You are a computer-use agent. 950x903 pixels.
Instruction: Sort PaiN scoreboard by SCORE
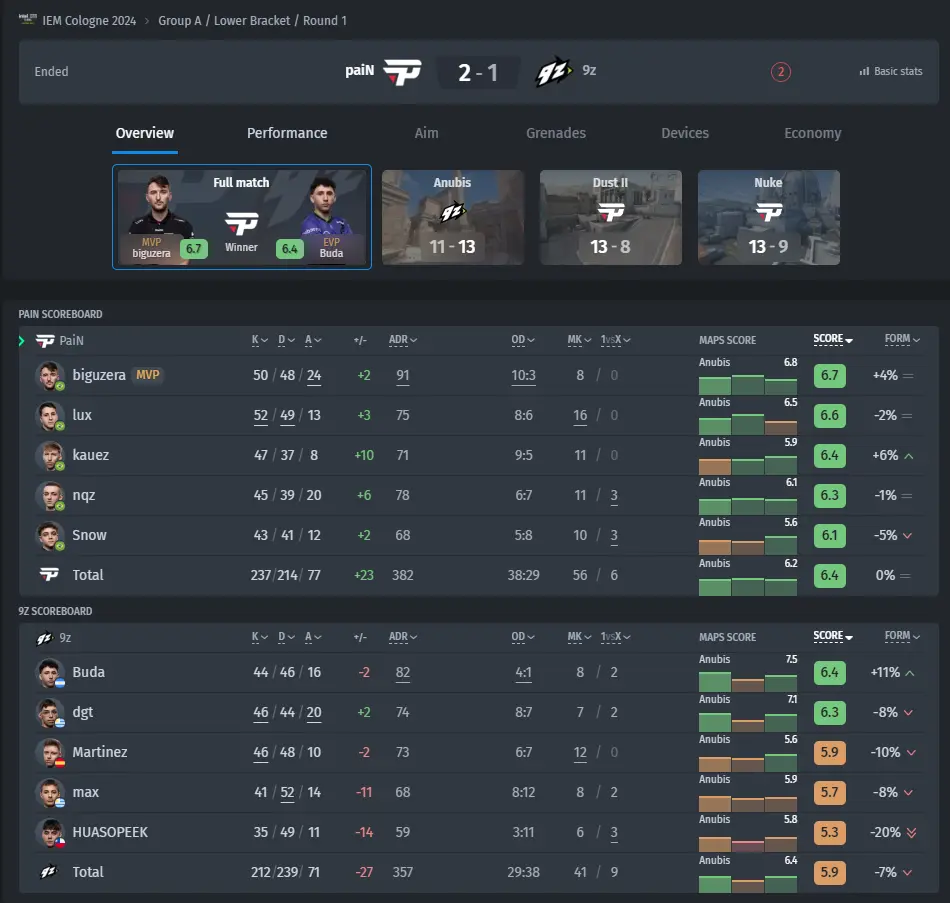(832, 339)
